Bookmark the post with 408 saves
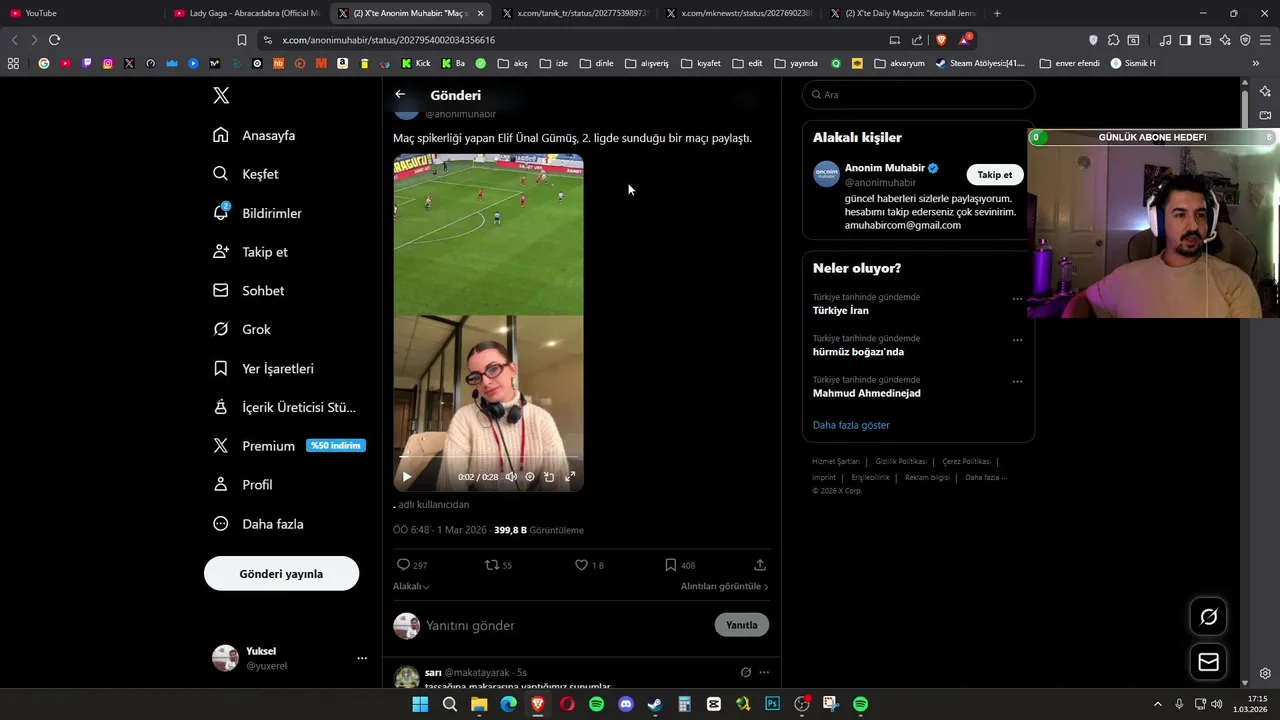 (671, 565)
